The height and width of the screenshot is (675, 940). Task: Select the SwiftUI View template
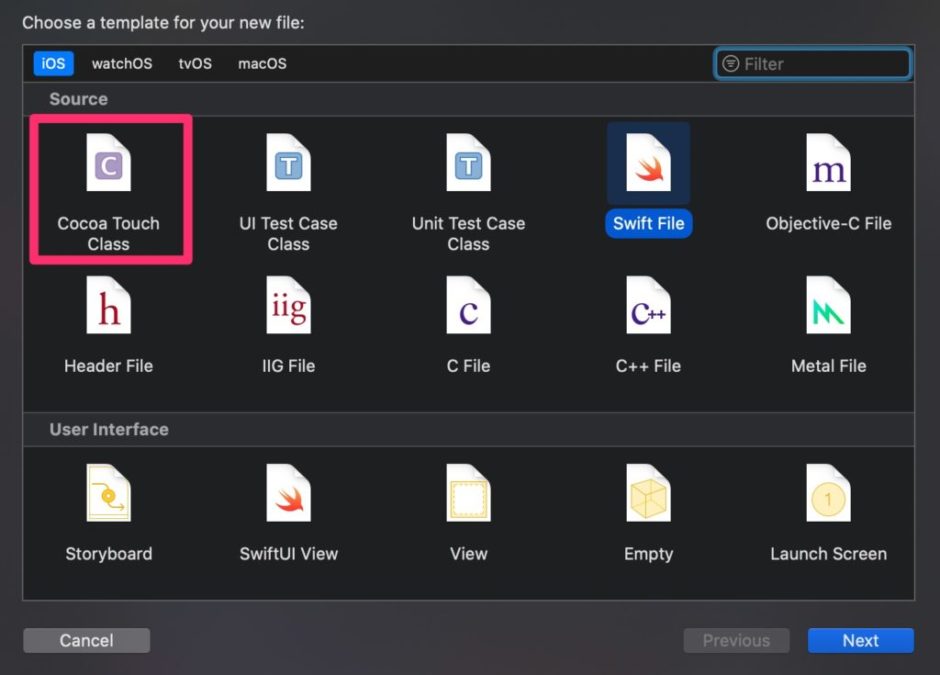pos(288,496)
